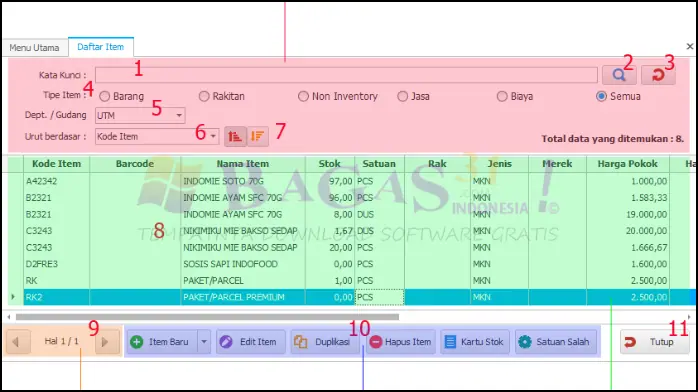Sort ascending with the red bars icon
Image resolution: width=698 pixels, height=392 pixels.
click(235, 136)
